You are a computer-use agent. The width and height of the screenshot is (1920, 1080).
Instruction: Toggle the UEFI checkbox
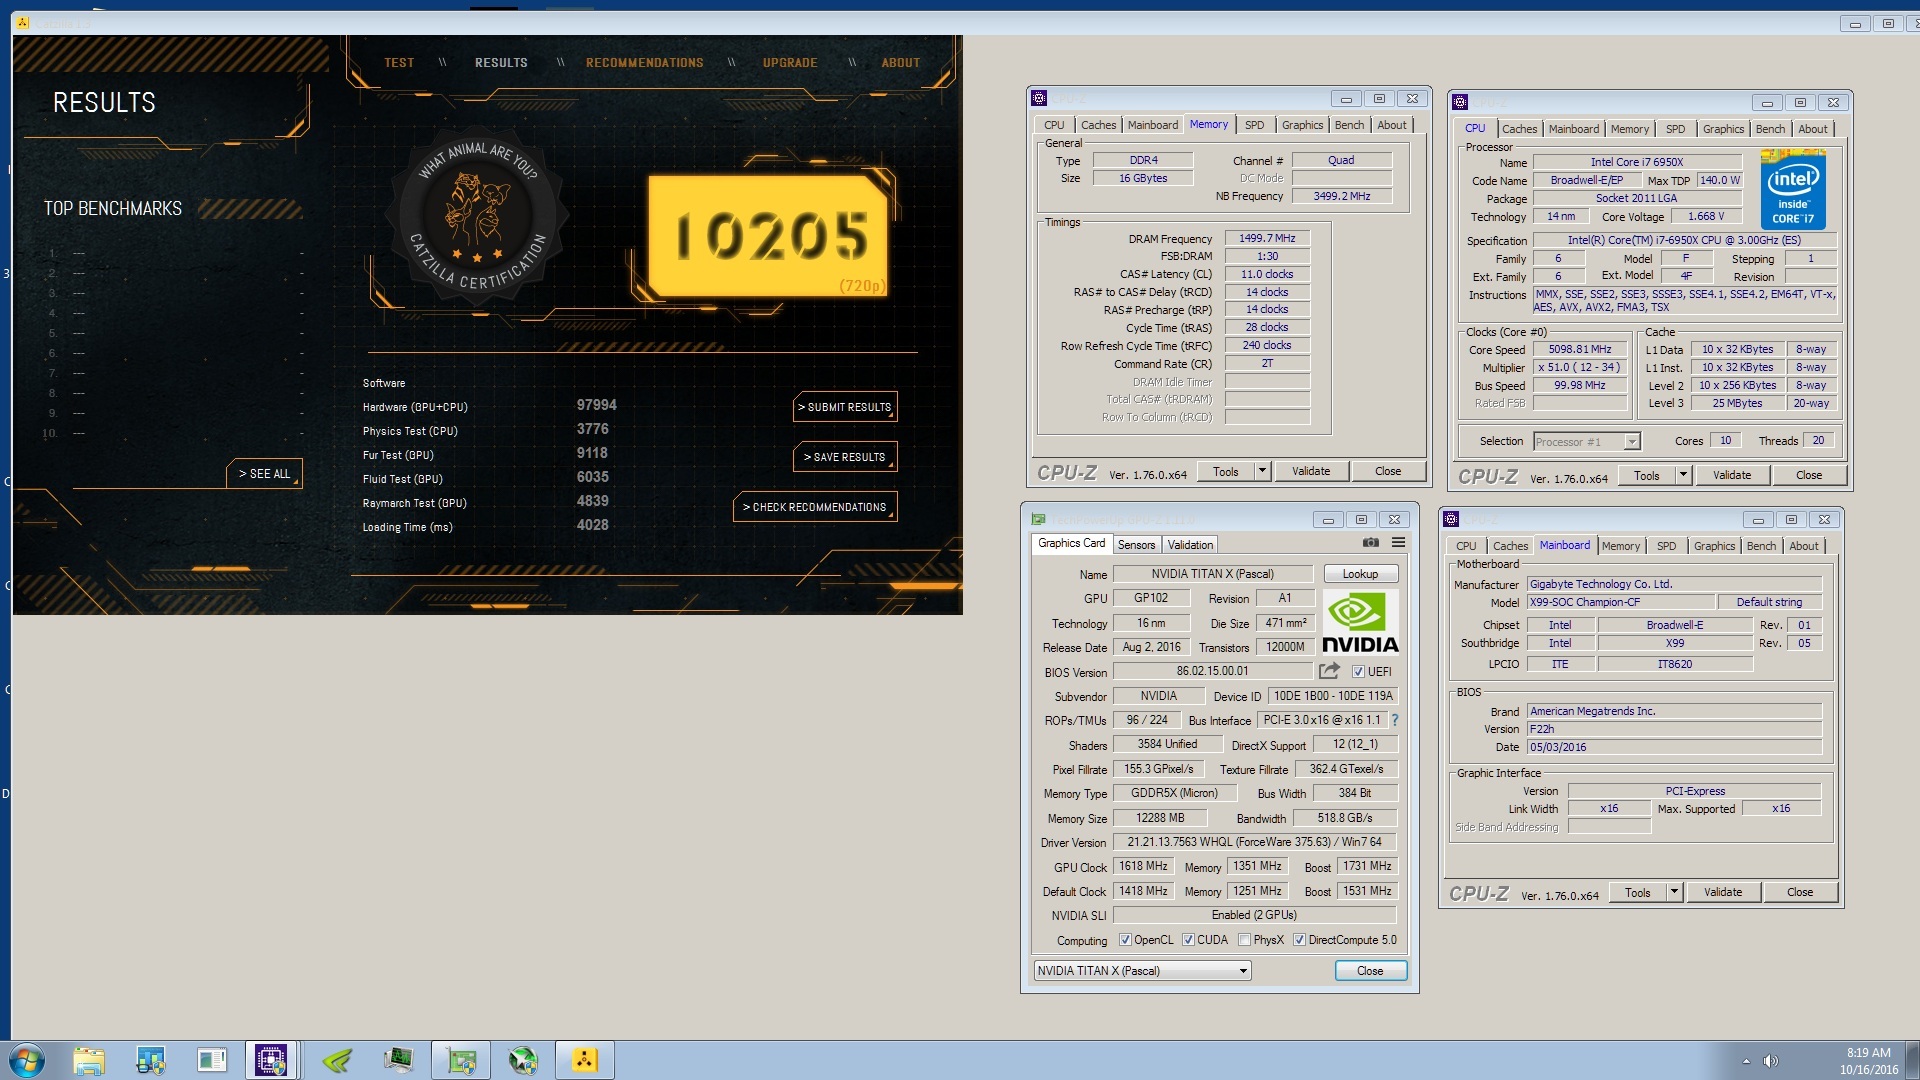coord(1358,672)
